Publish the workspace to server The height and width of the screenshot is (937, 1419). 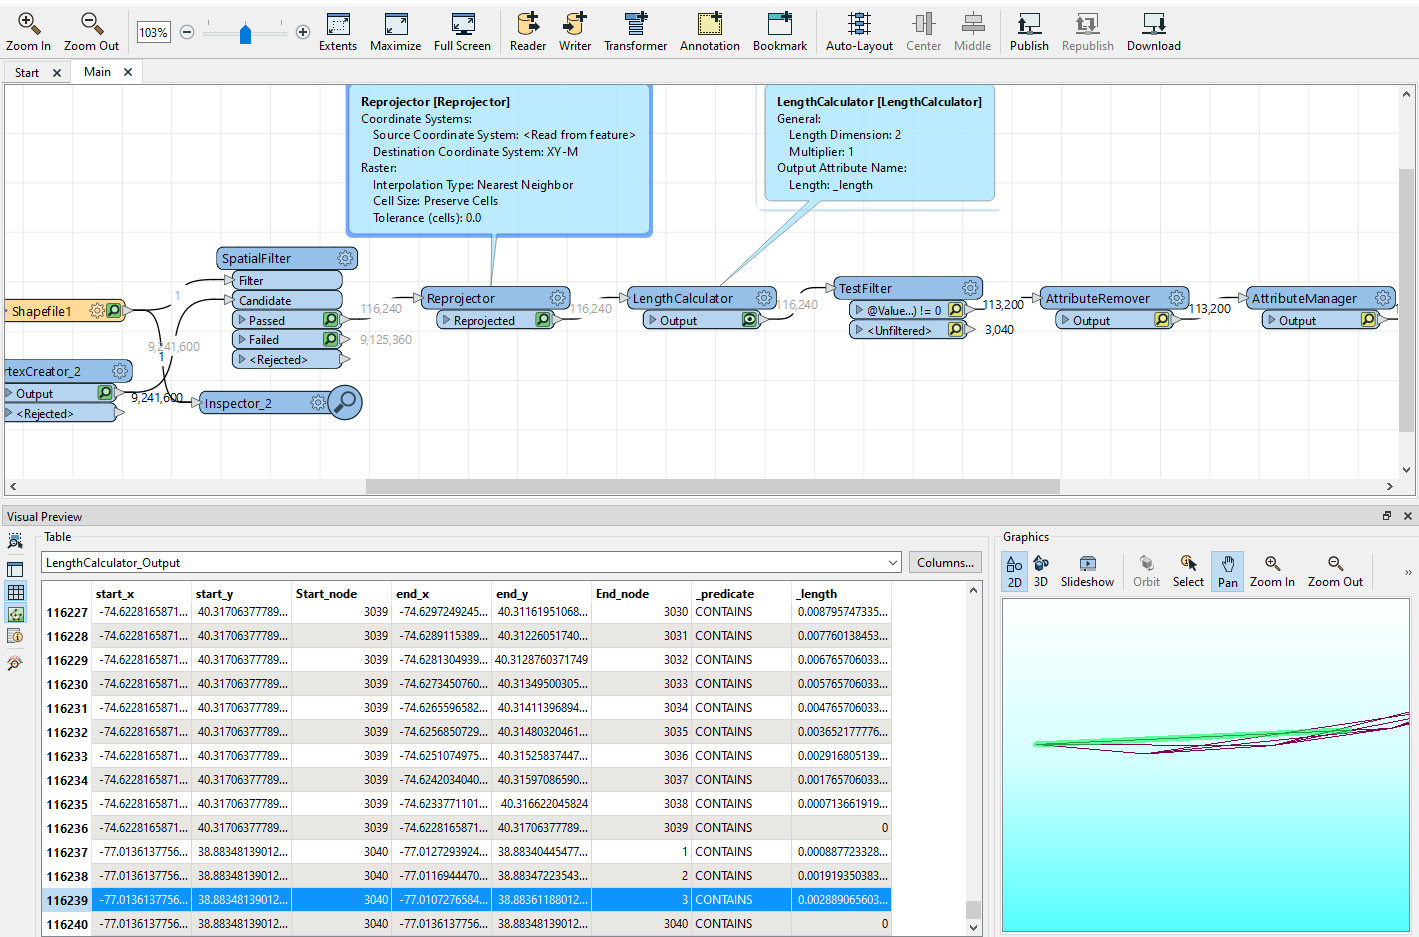pos(1029,32)
